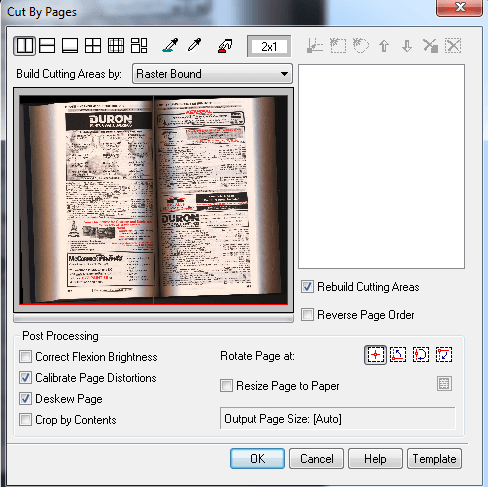Select the custom mixed layout icon
Image resolution: width=488 pixels, height=487 pixels.
pyautogui.click(x=139, y=46)
